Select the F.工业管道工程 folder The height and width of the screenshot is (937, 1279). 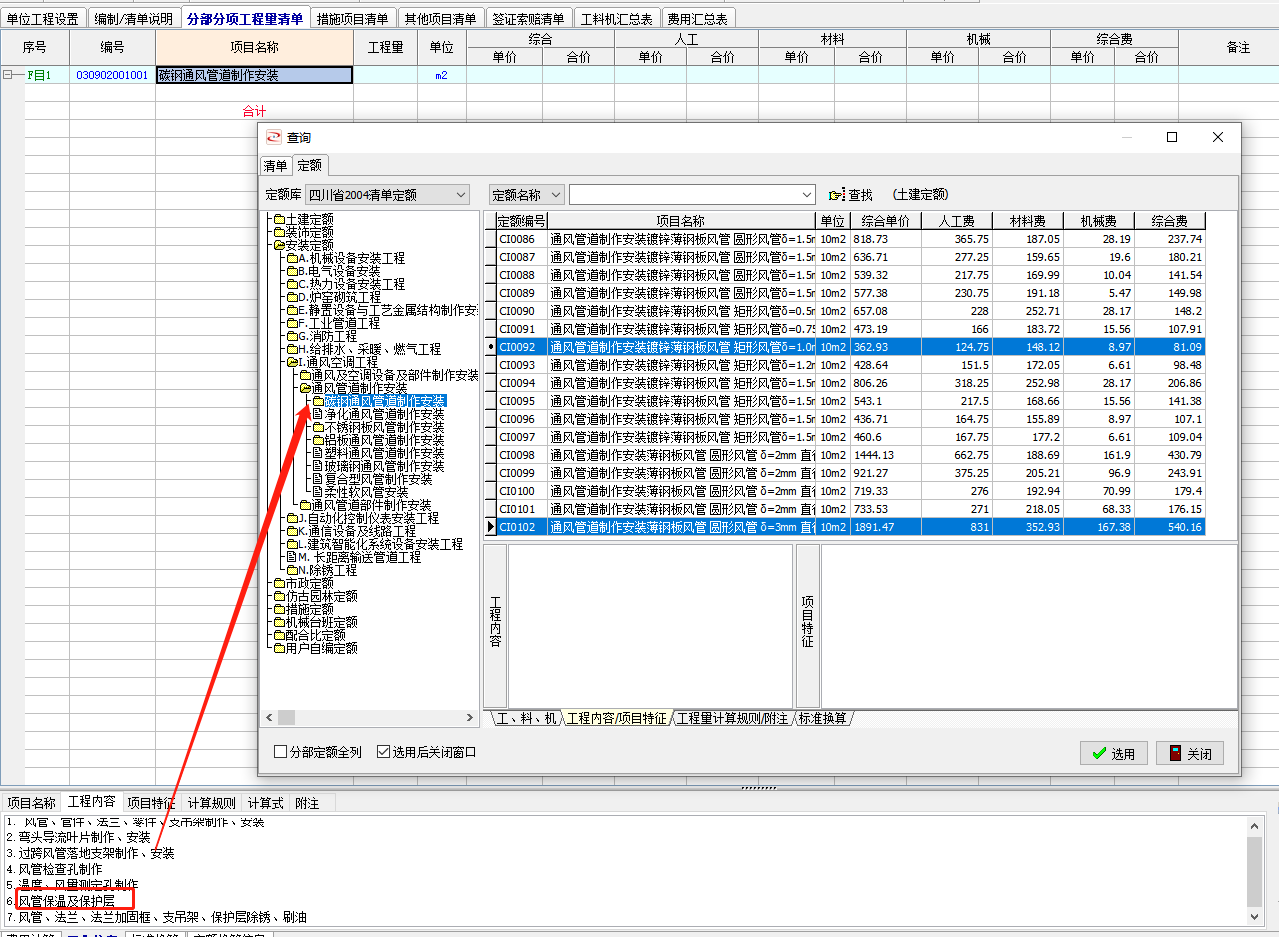[x=338, y=323]
